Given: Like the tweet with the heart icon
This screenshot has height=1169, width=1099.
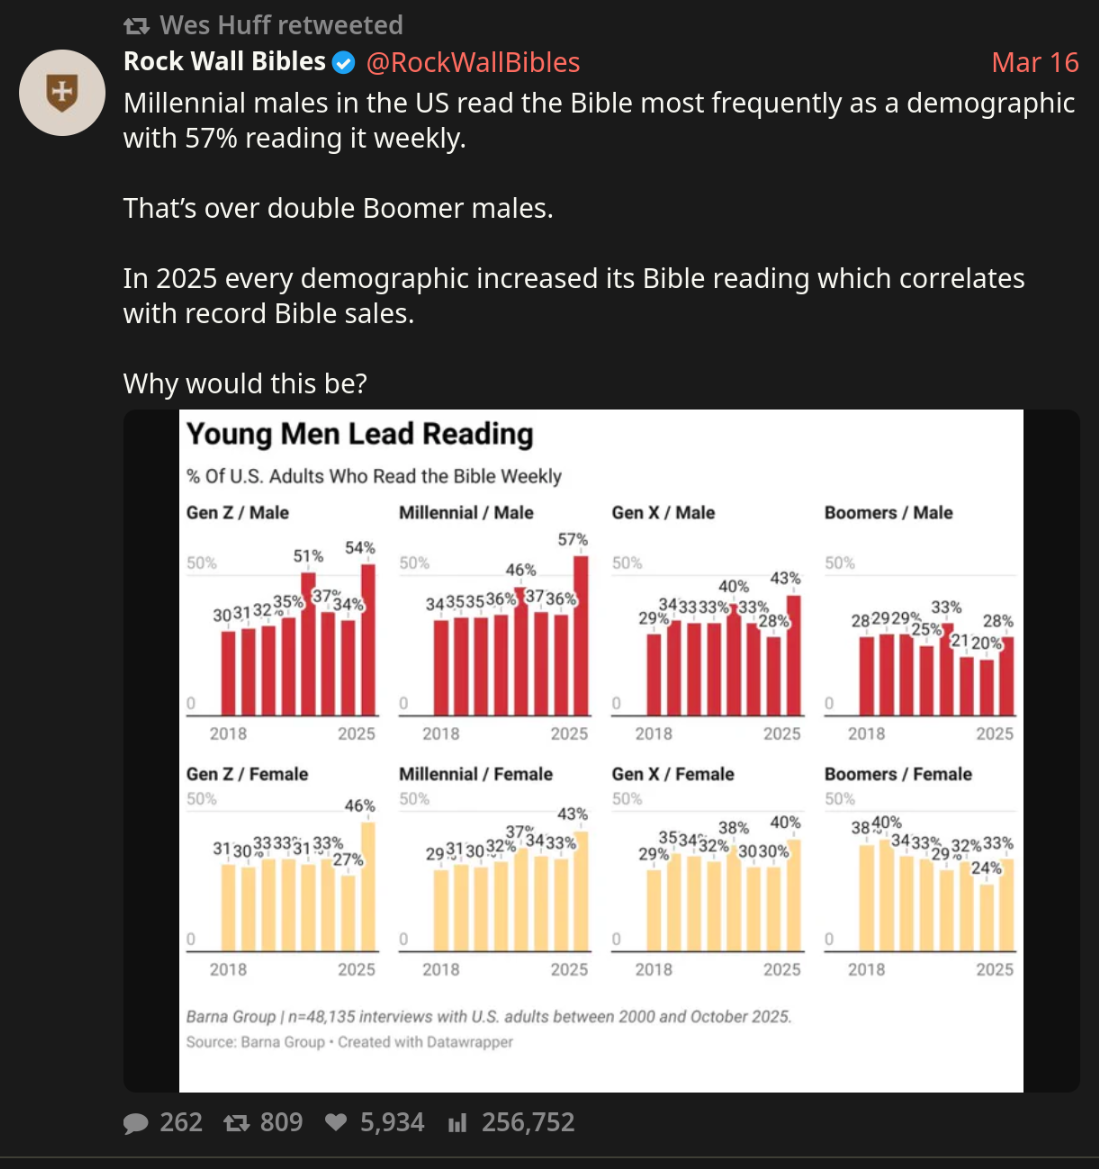Looking at the screenshot, I should tap(336, 1123).
